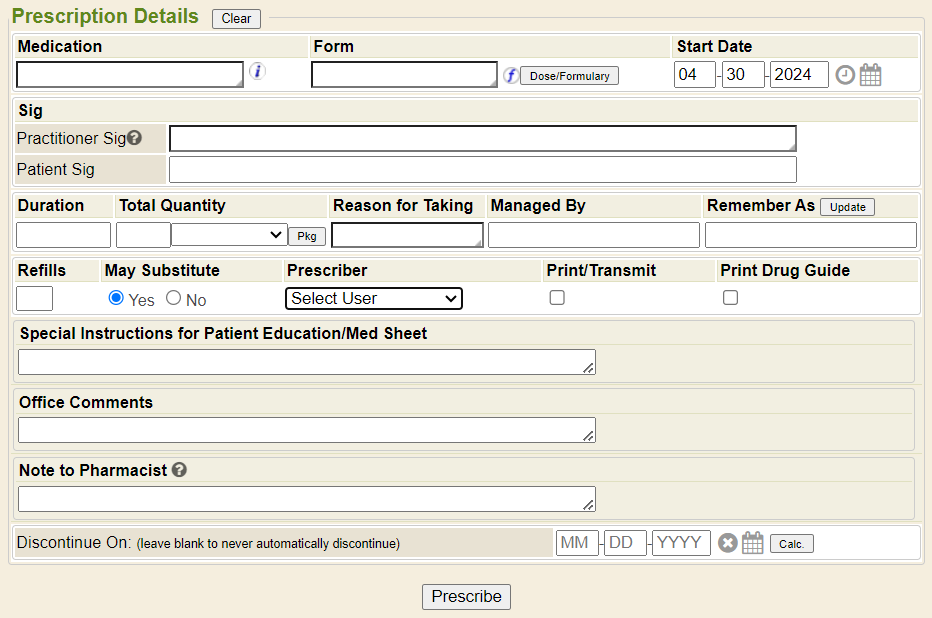Expand the Total Quantity unit dropdown
The width and height of the screenshot is (932, 618).
(229, 235)
